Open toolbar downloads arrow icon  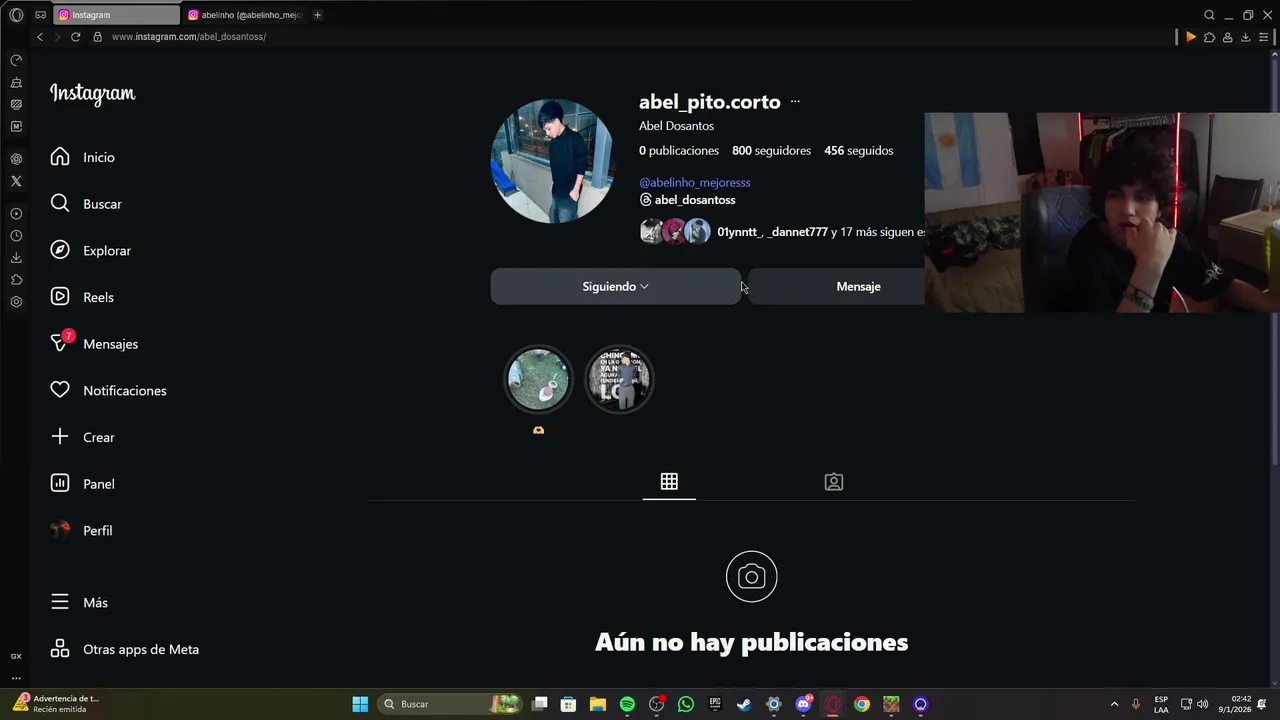tap(1246, 37)
